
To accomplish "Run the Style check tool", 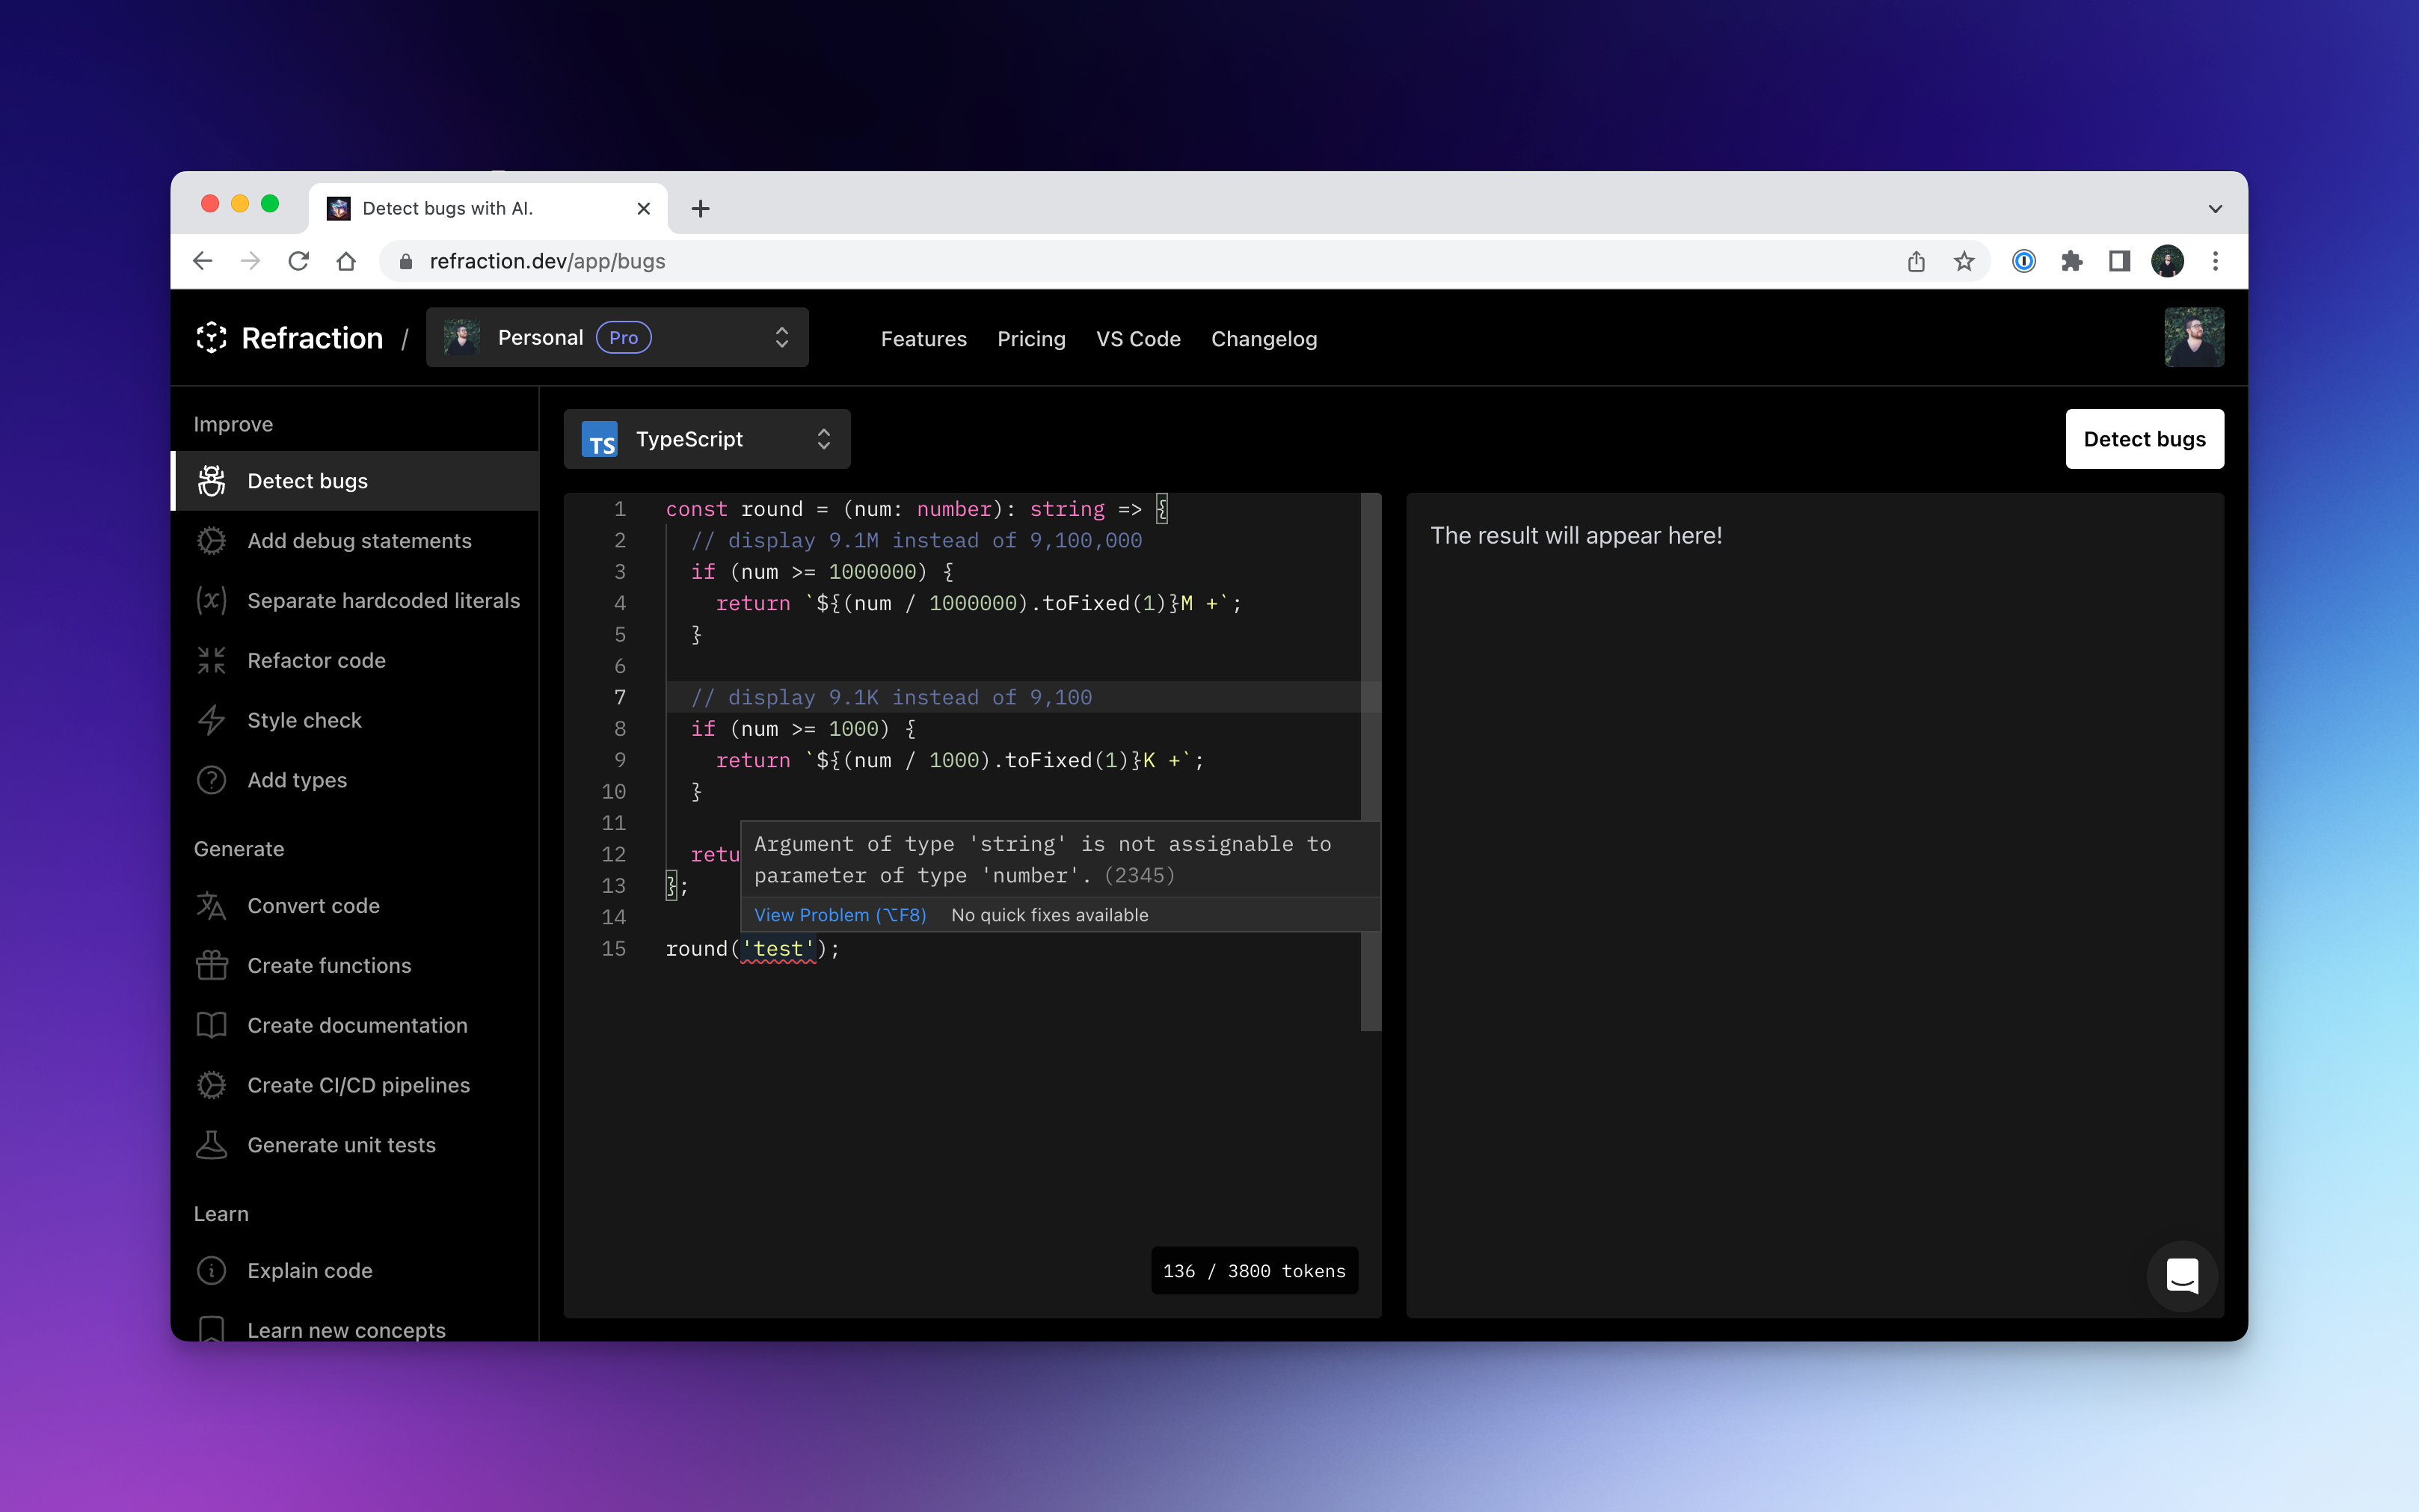I will click(305, 720).
